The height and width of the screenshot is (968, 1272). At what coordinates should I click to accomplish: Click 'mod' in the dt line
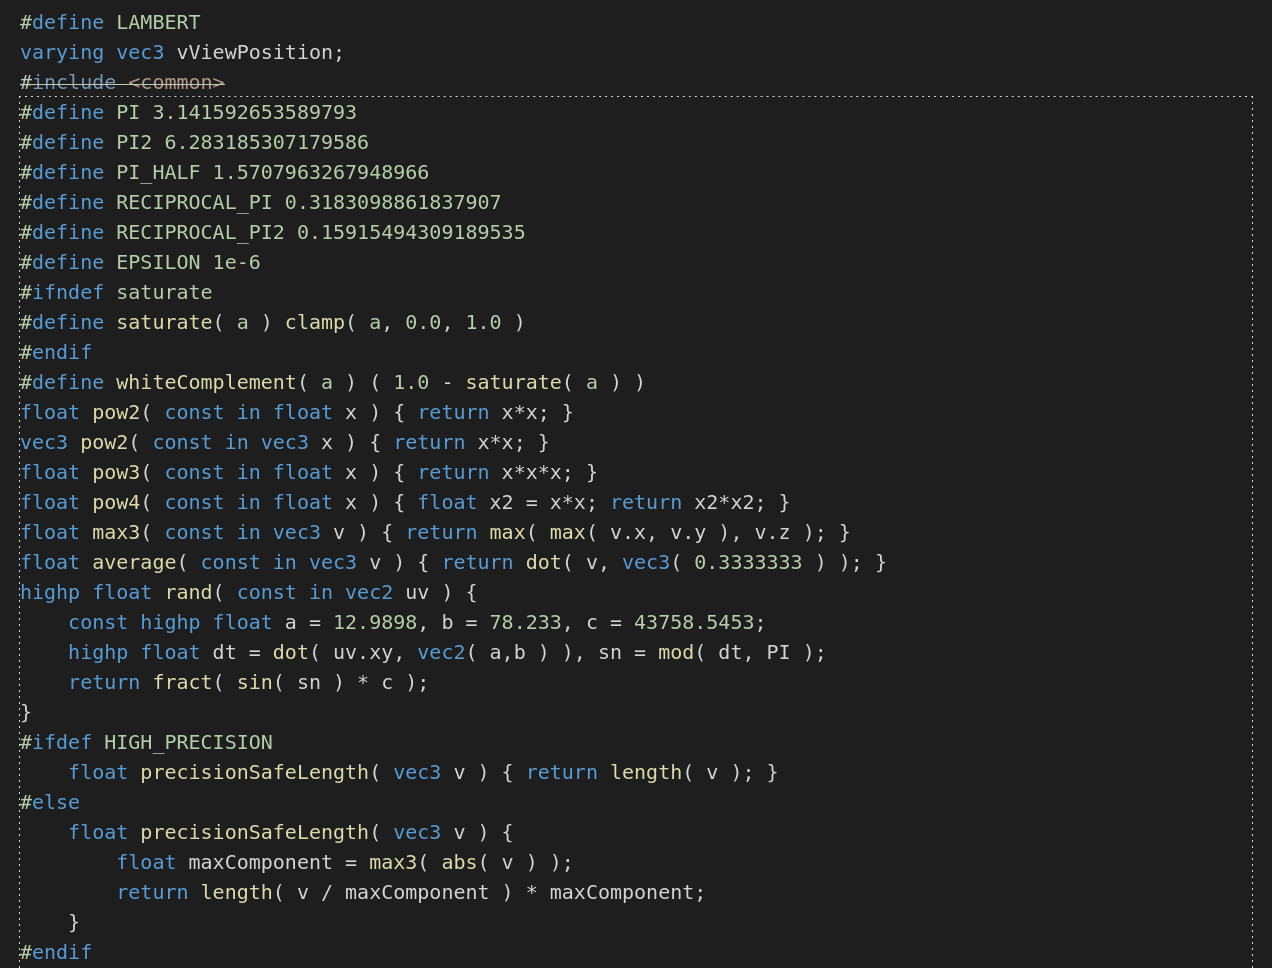click(x=676, y=652)
